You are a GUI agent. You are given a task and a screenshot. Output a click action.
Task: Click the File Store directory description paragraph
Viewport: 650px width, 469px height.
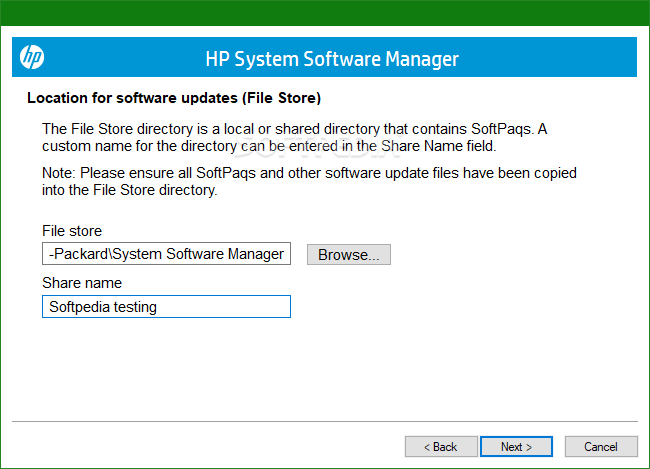(x=294, y=137)
